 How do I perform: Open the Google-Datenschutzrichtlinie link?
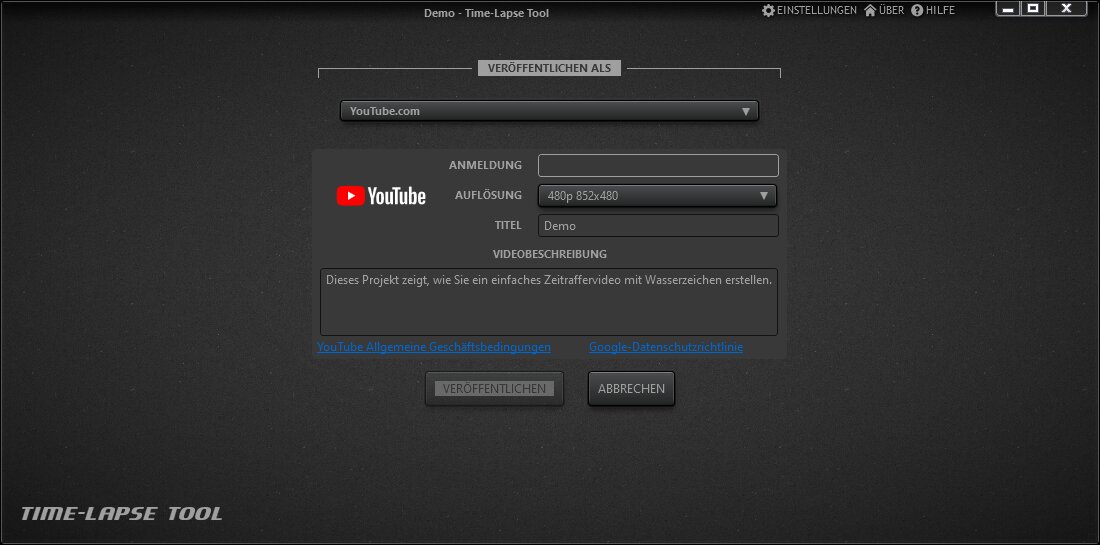pos(666,347)
